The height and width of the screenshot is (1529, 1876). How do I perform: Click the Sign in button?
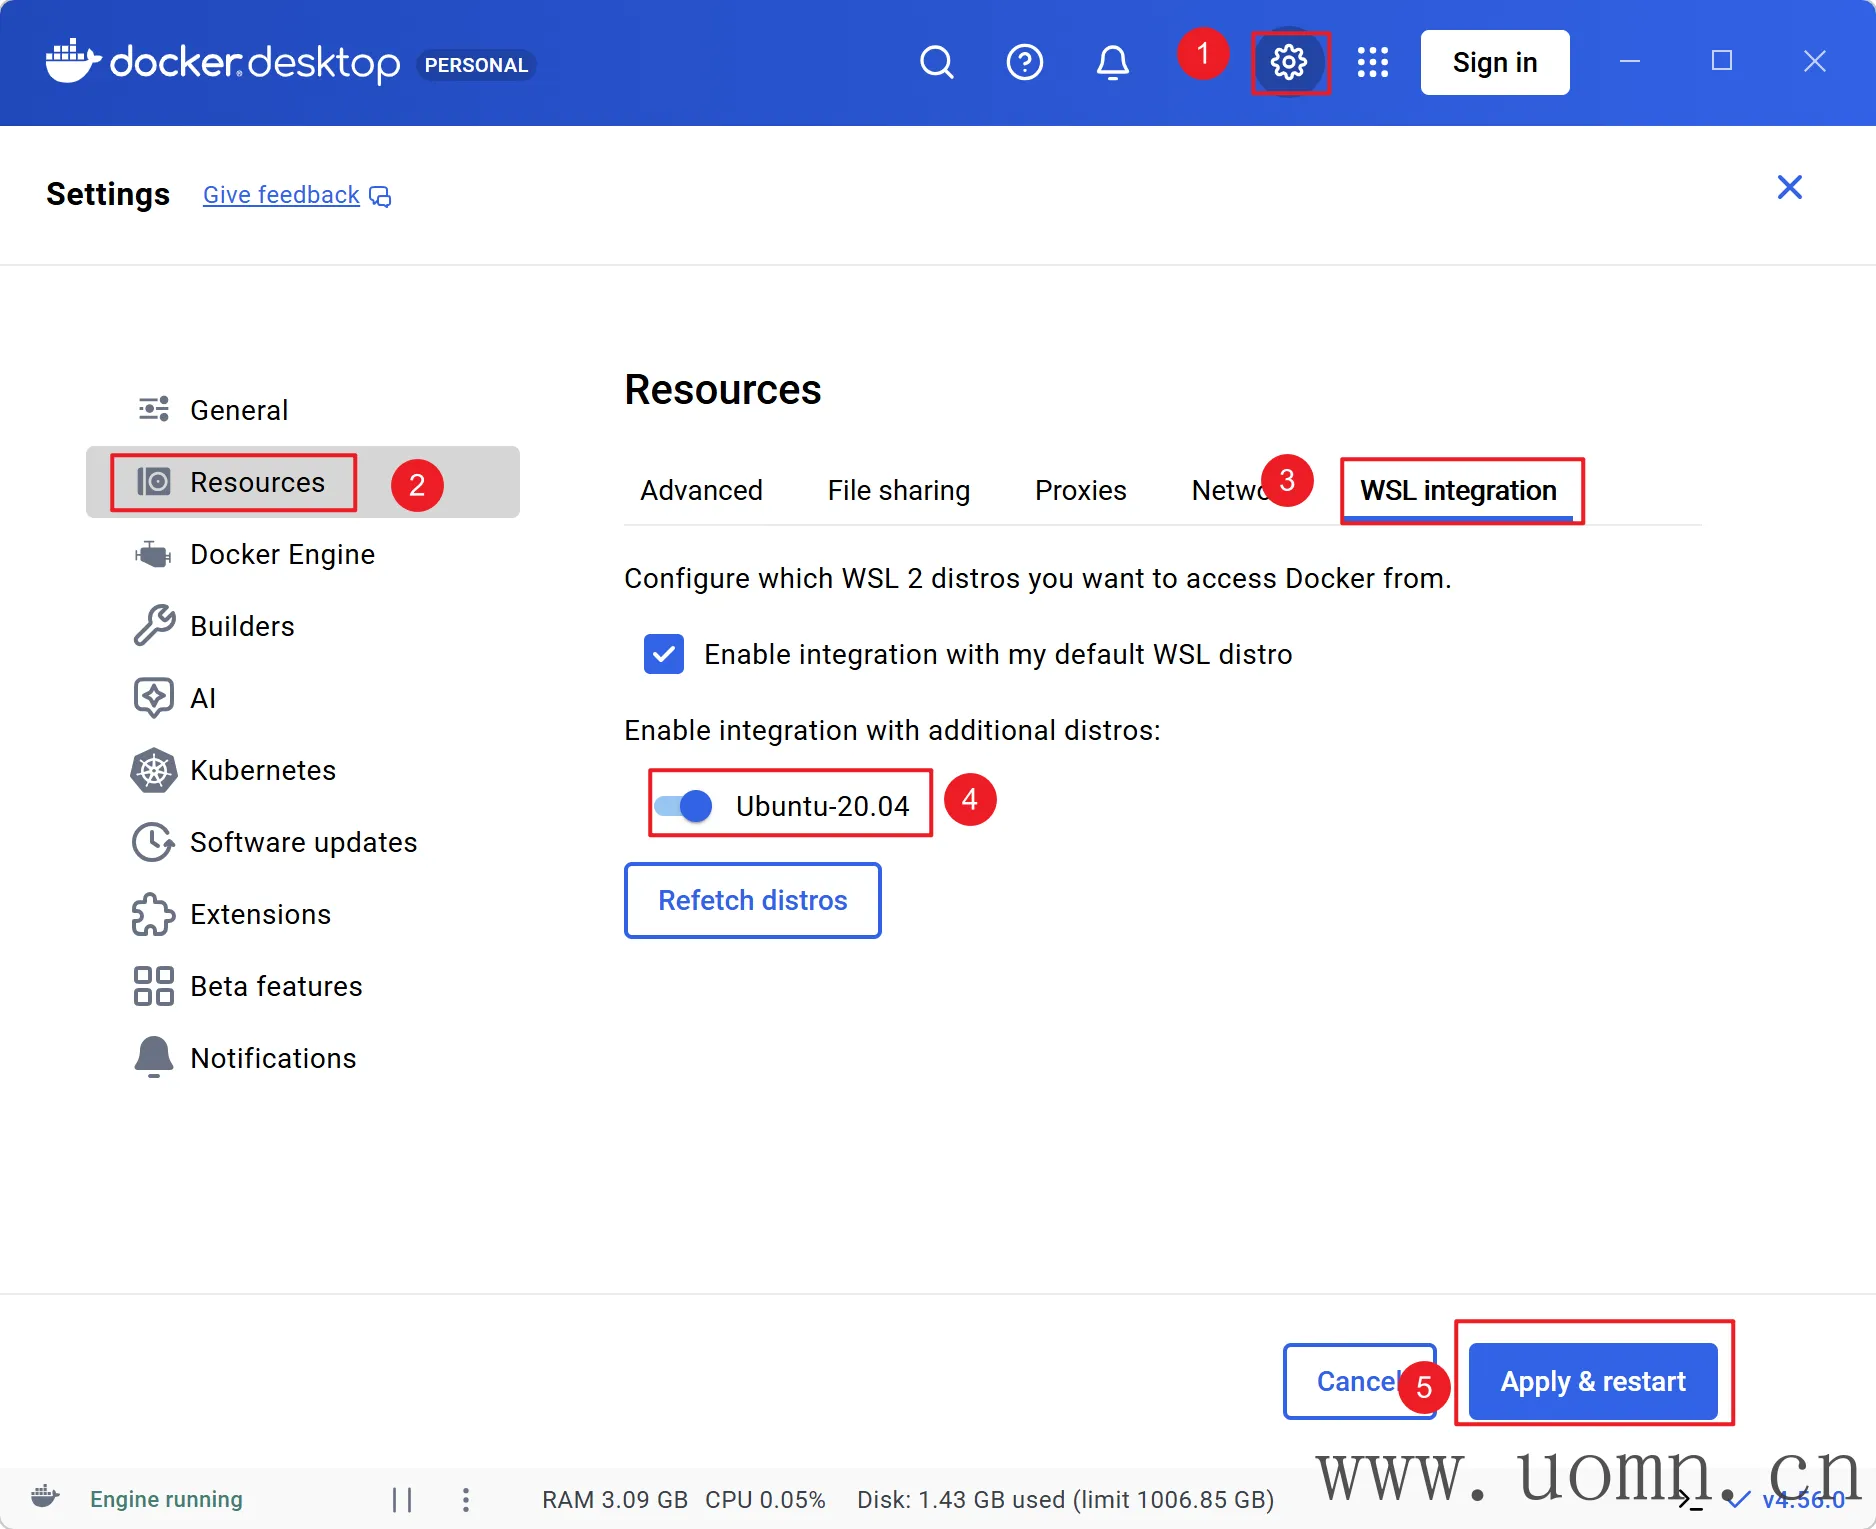[x=1494, y=63]
